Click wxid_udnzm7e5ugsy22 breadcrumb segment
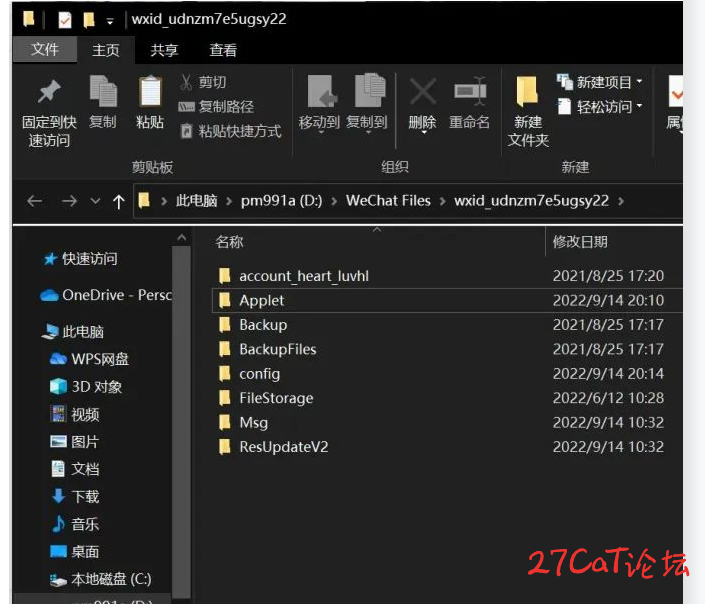705x604 pixels. coord(531,201)
